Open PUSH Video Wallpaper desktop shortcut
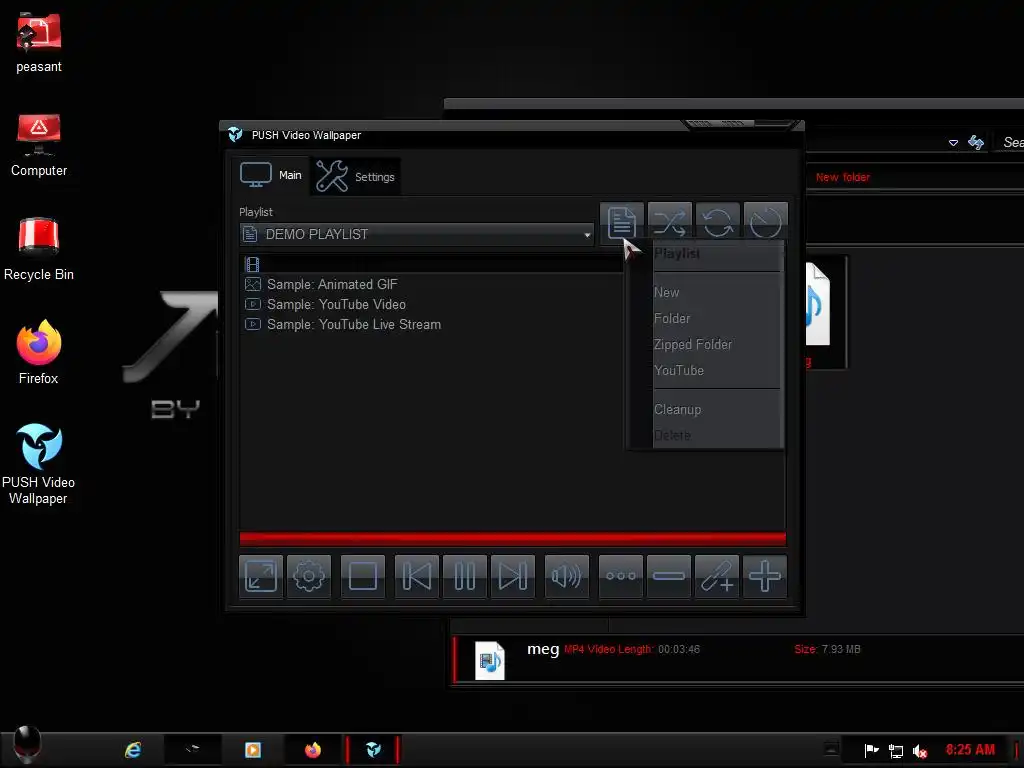Image resolution: width=1024 pixels, height=768 pixels. pyautogui.click(x=39, y=464)
